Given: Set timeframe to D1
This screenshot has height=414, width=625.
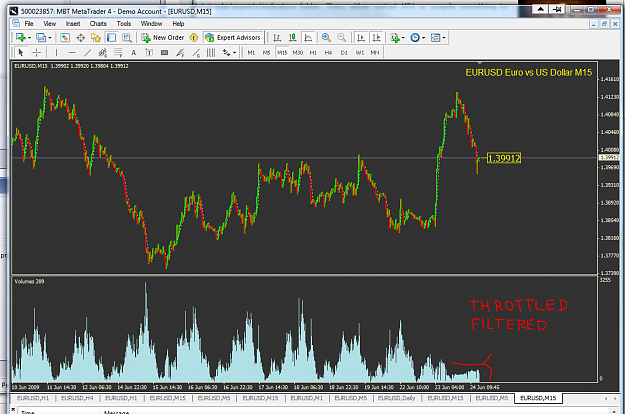Looking at the screenshot, I should tap(344, 52).
